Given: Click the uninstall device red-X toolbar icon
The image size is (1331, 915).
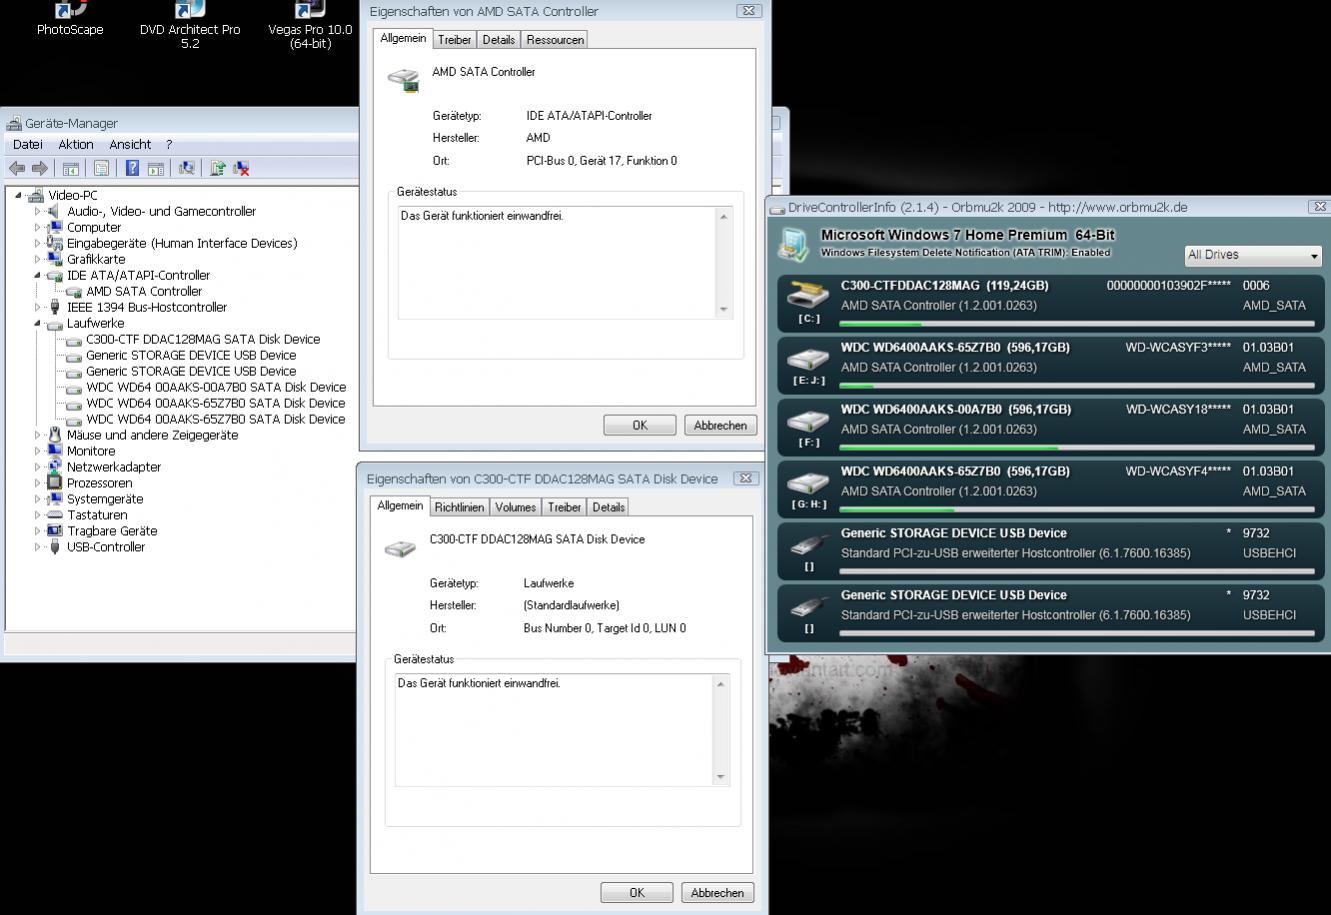Looking at the screenshot, I should (x=241, y=168).
